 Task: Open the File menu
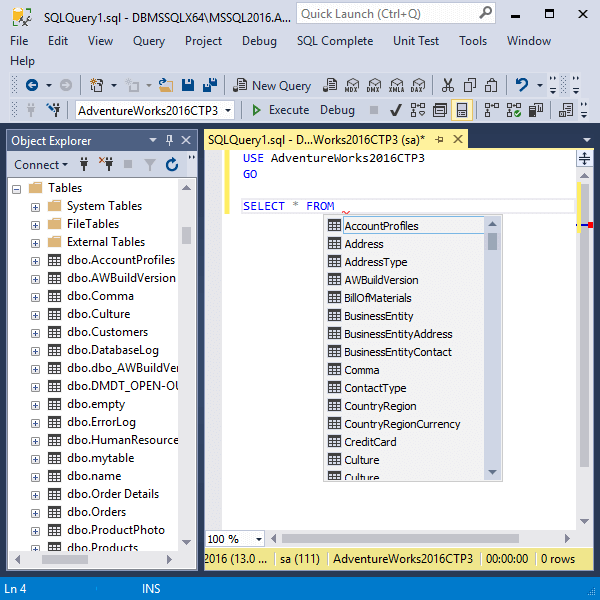coord(19,41)
